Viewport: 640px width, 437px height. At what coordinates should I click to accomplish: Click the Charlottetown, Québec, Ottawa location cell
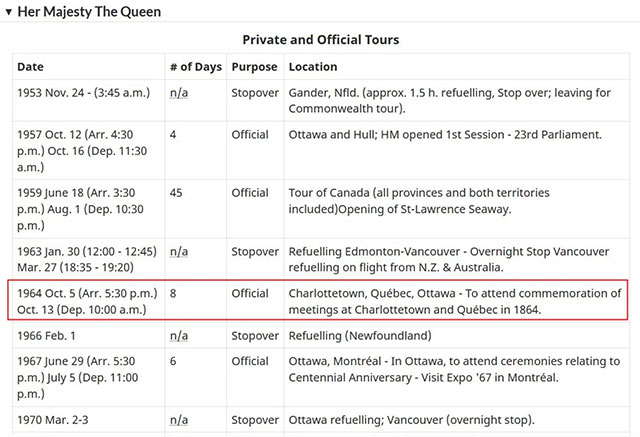(456, 301)
